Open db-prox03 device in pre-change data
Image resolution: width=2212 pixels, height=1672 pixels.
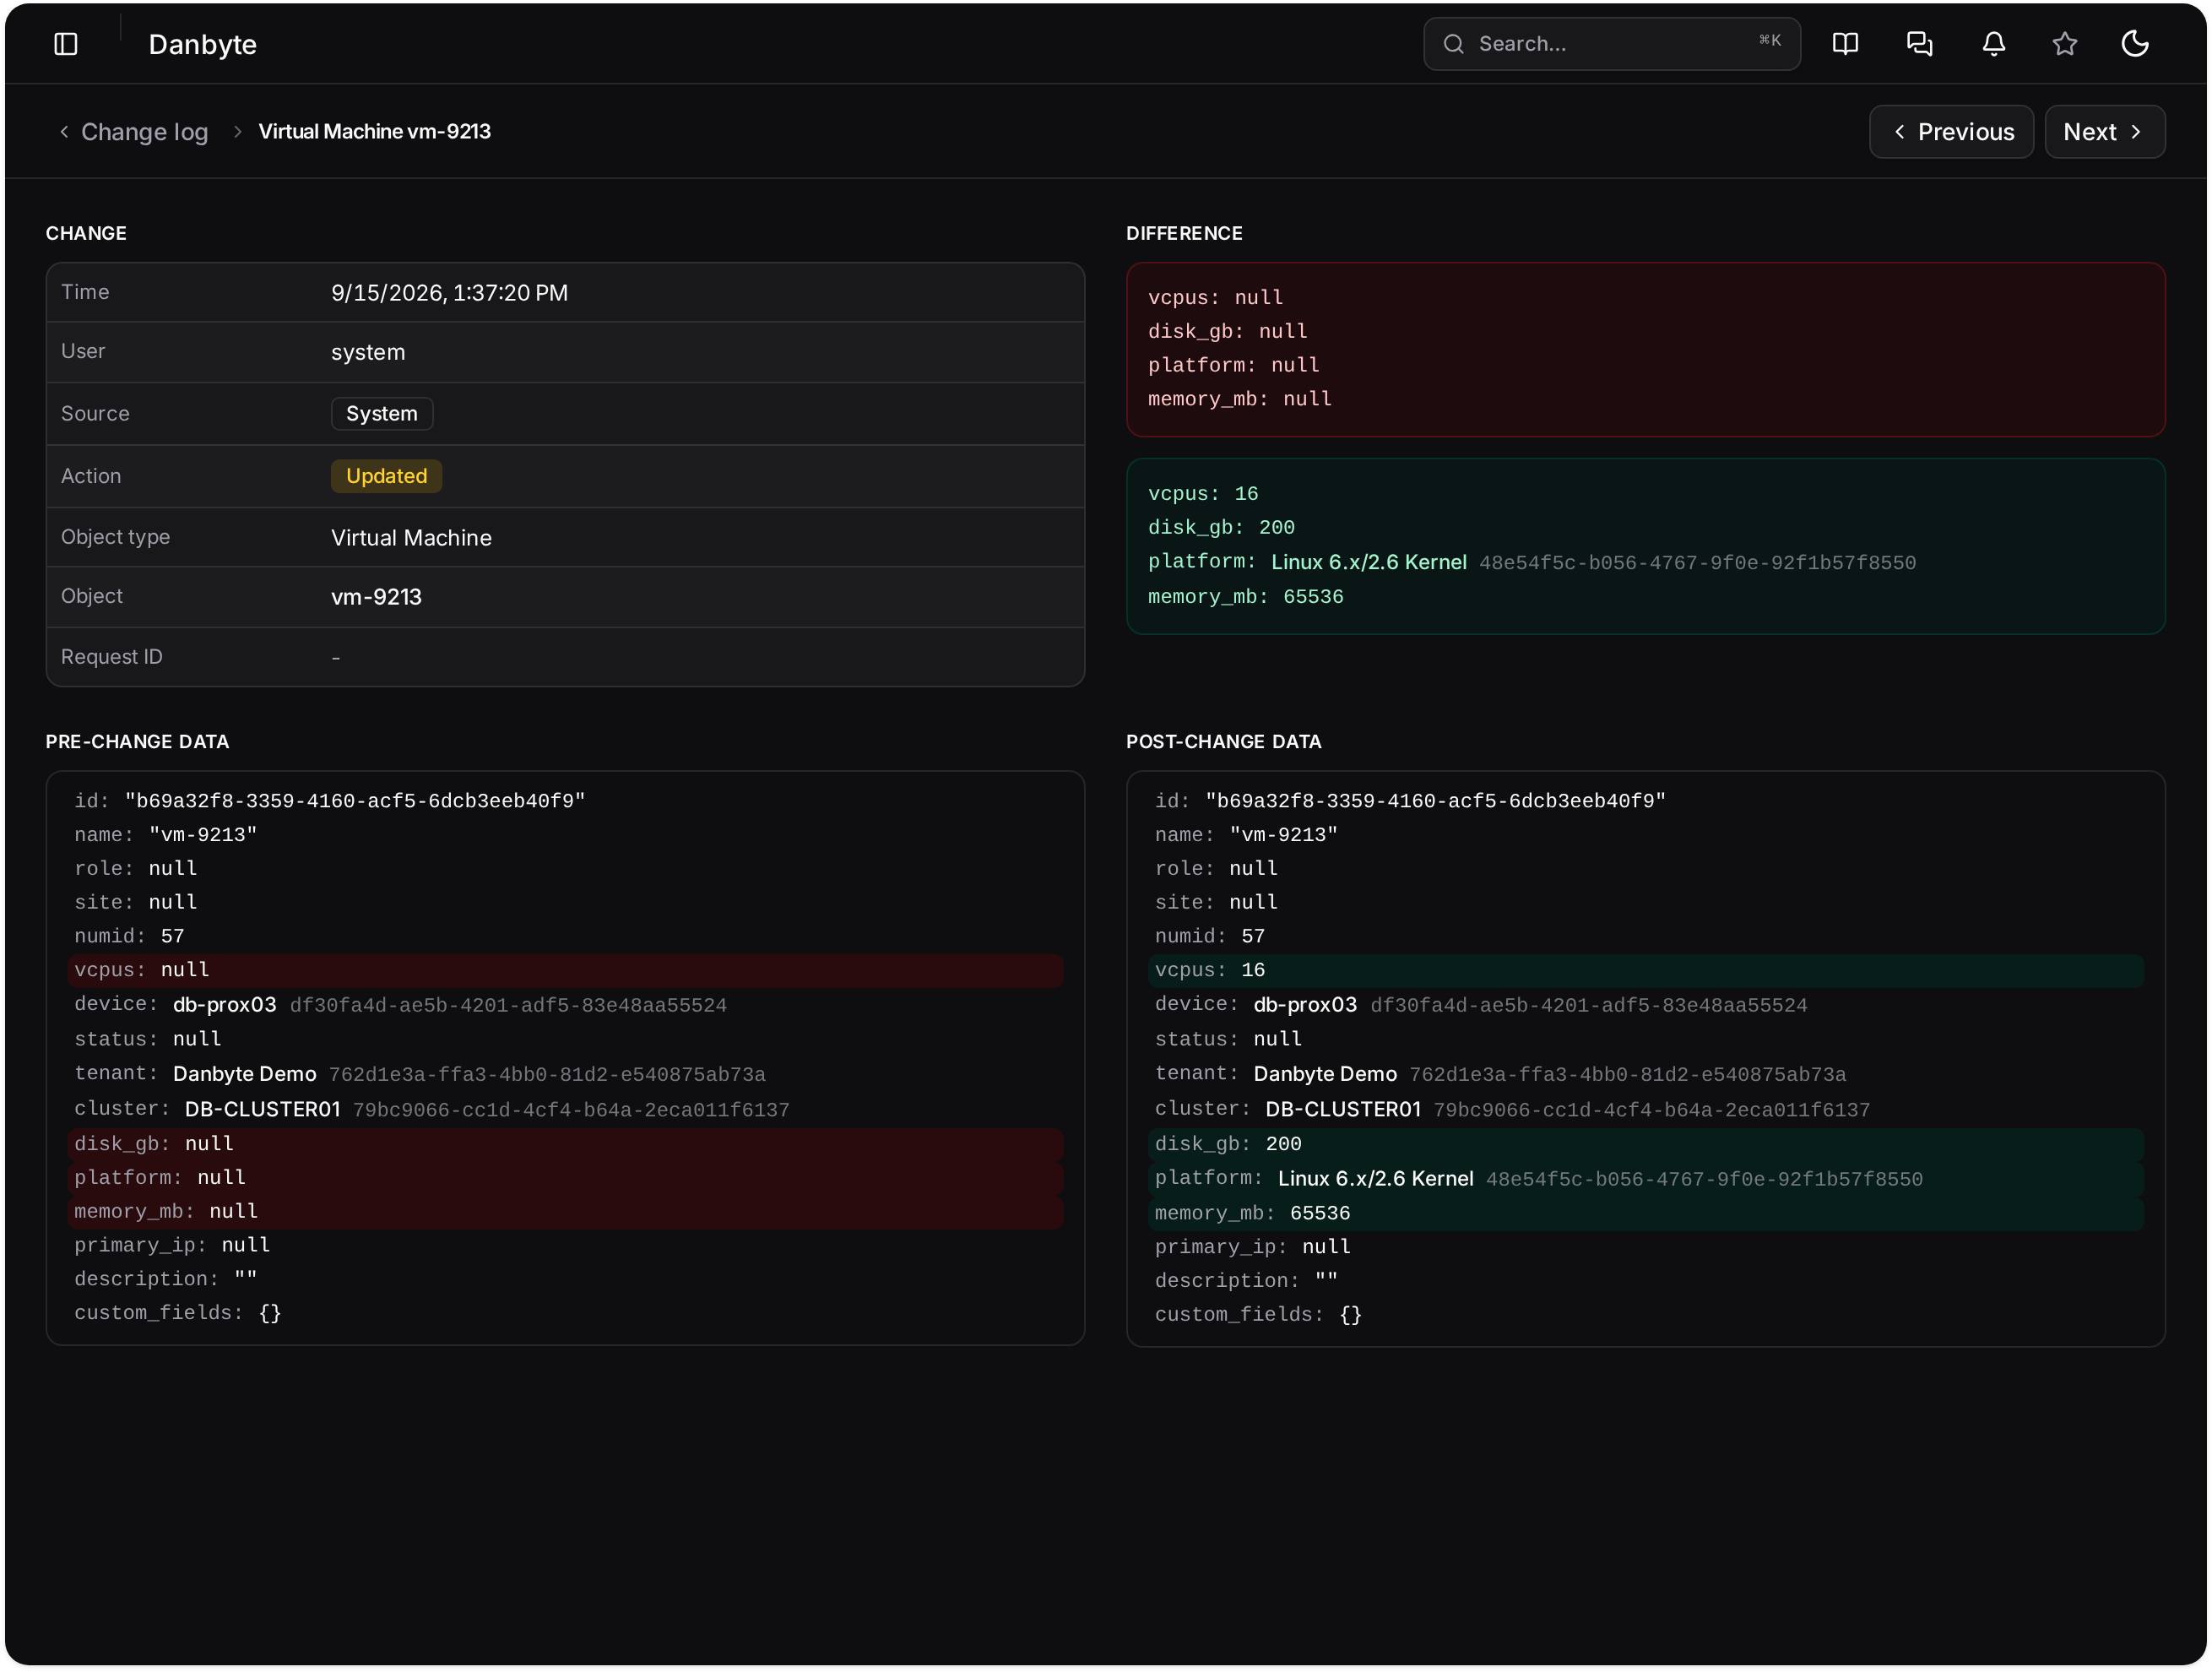point(224,1005)
